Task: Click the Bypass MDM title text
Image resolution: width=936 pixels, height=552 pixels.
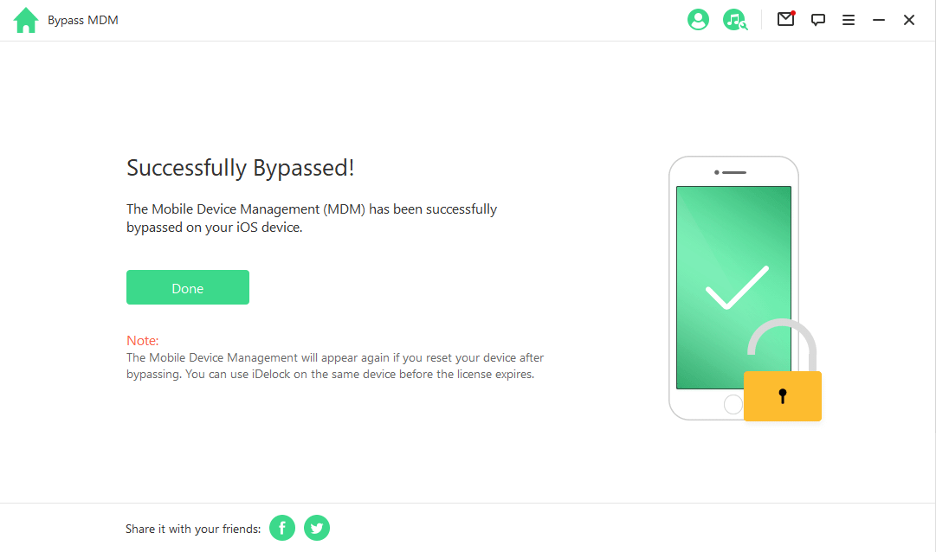Action: 83,20
